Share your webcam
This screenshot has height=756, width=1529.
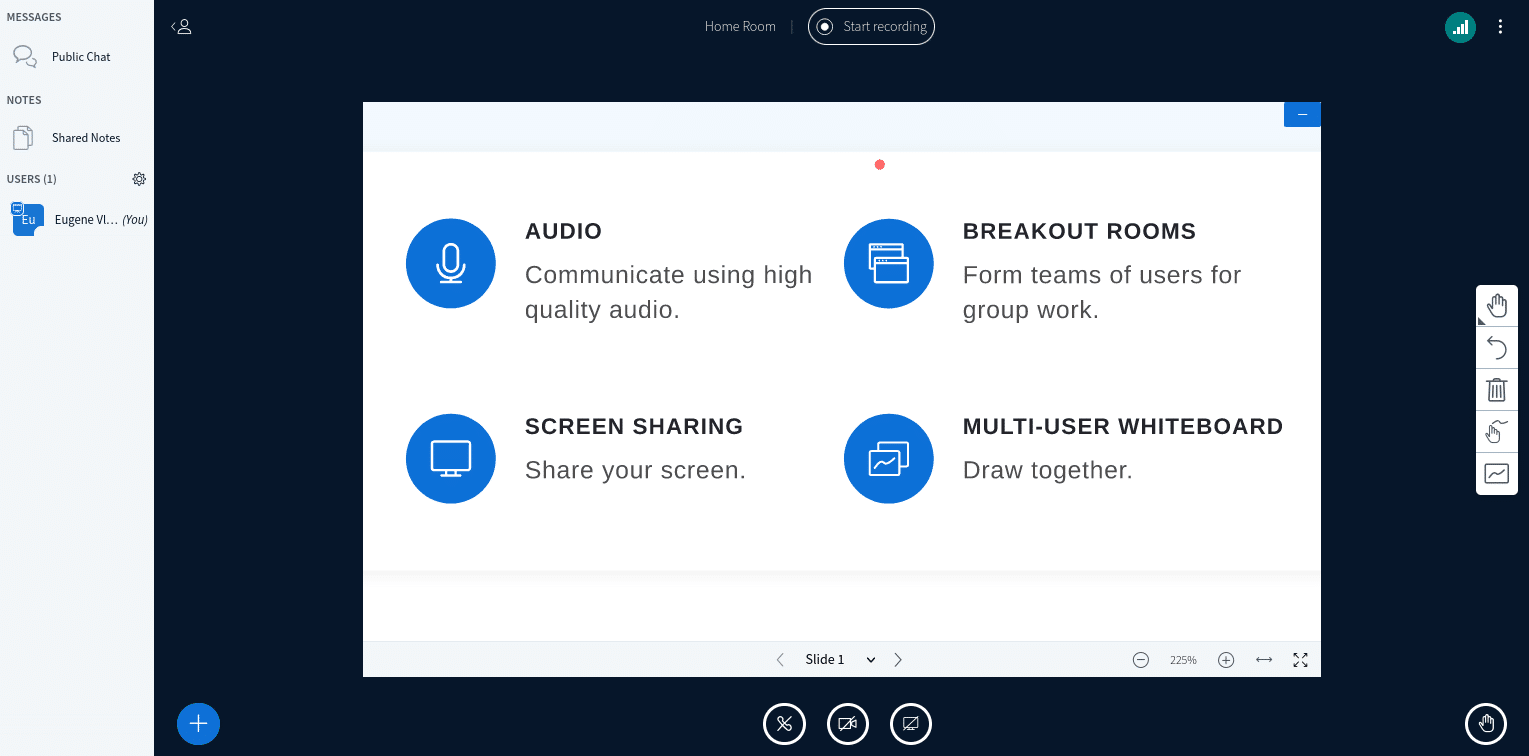coord(847,723)
